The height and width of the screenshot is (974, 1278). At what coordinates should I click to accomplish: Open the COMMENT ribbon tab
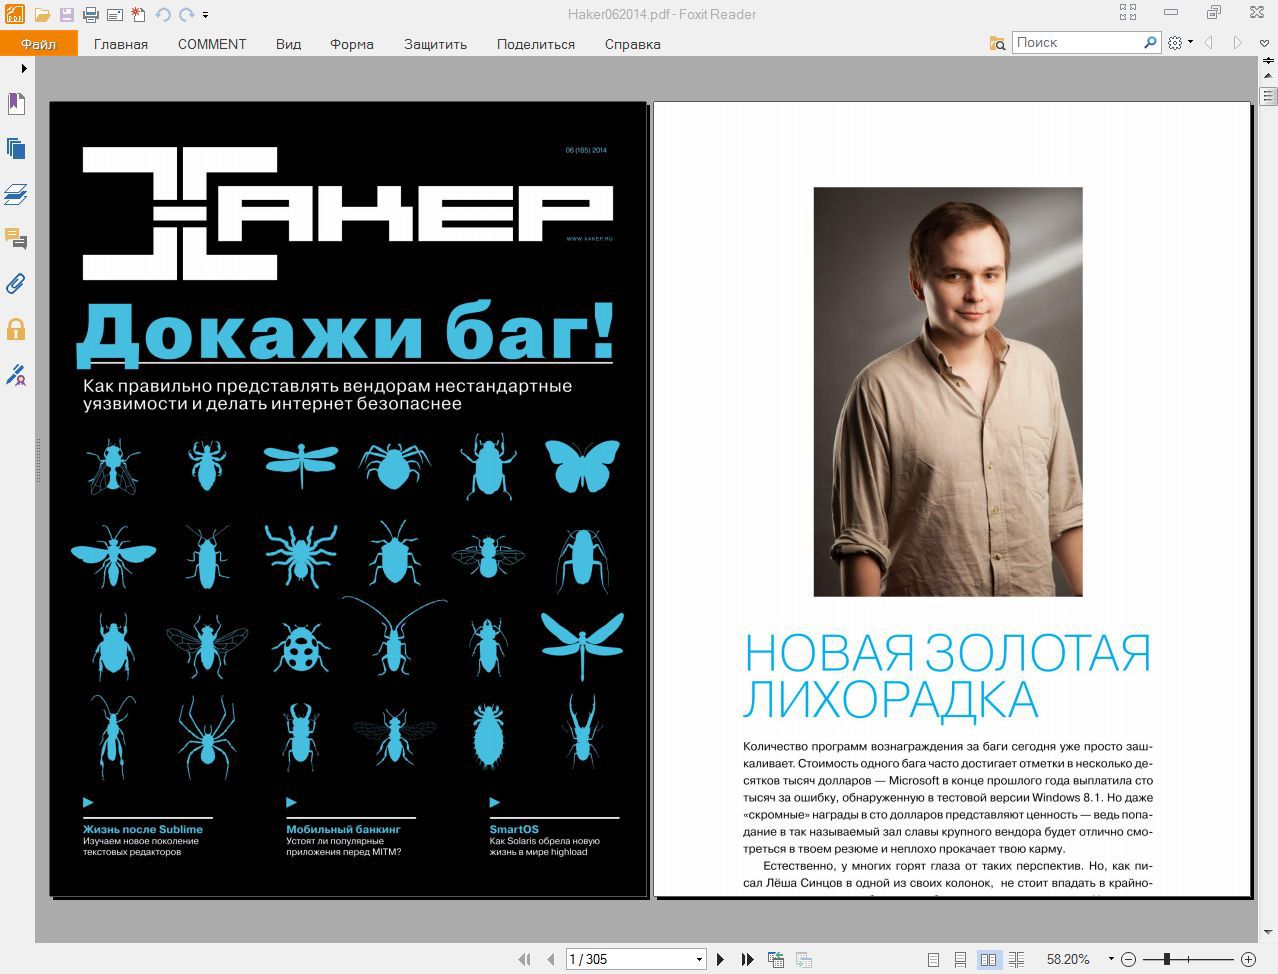(212, 44)
